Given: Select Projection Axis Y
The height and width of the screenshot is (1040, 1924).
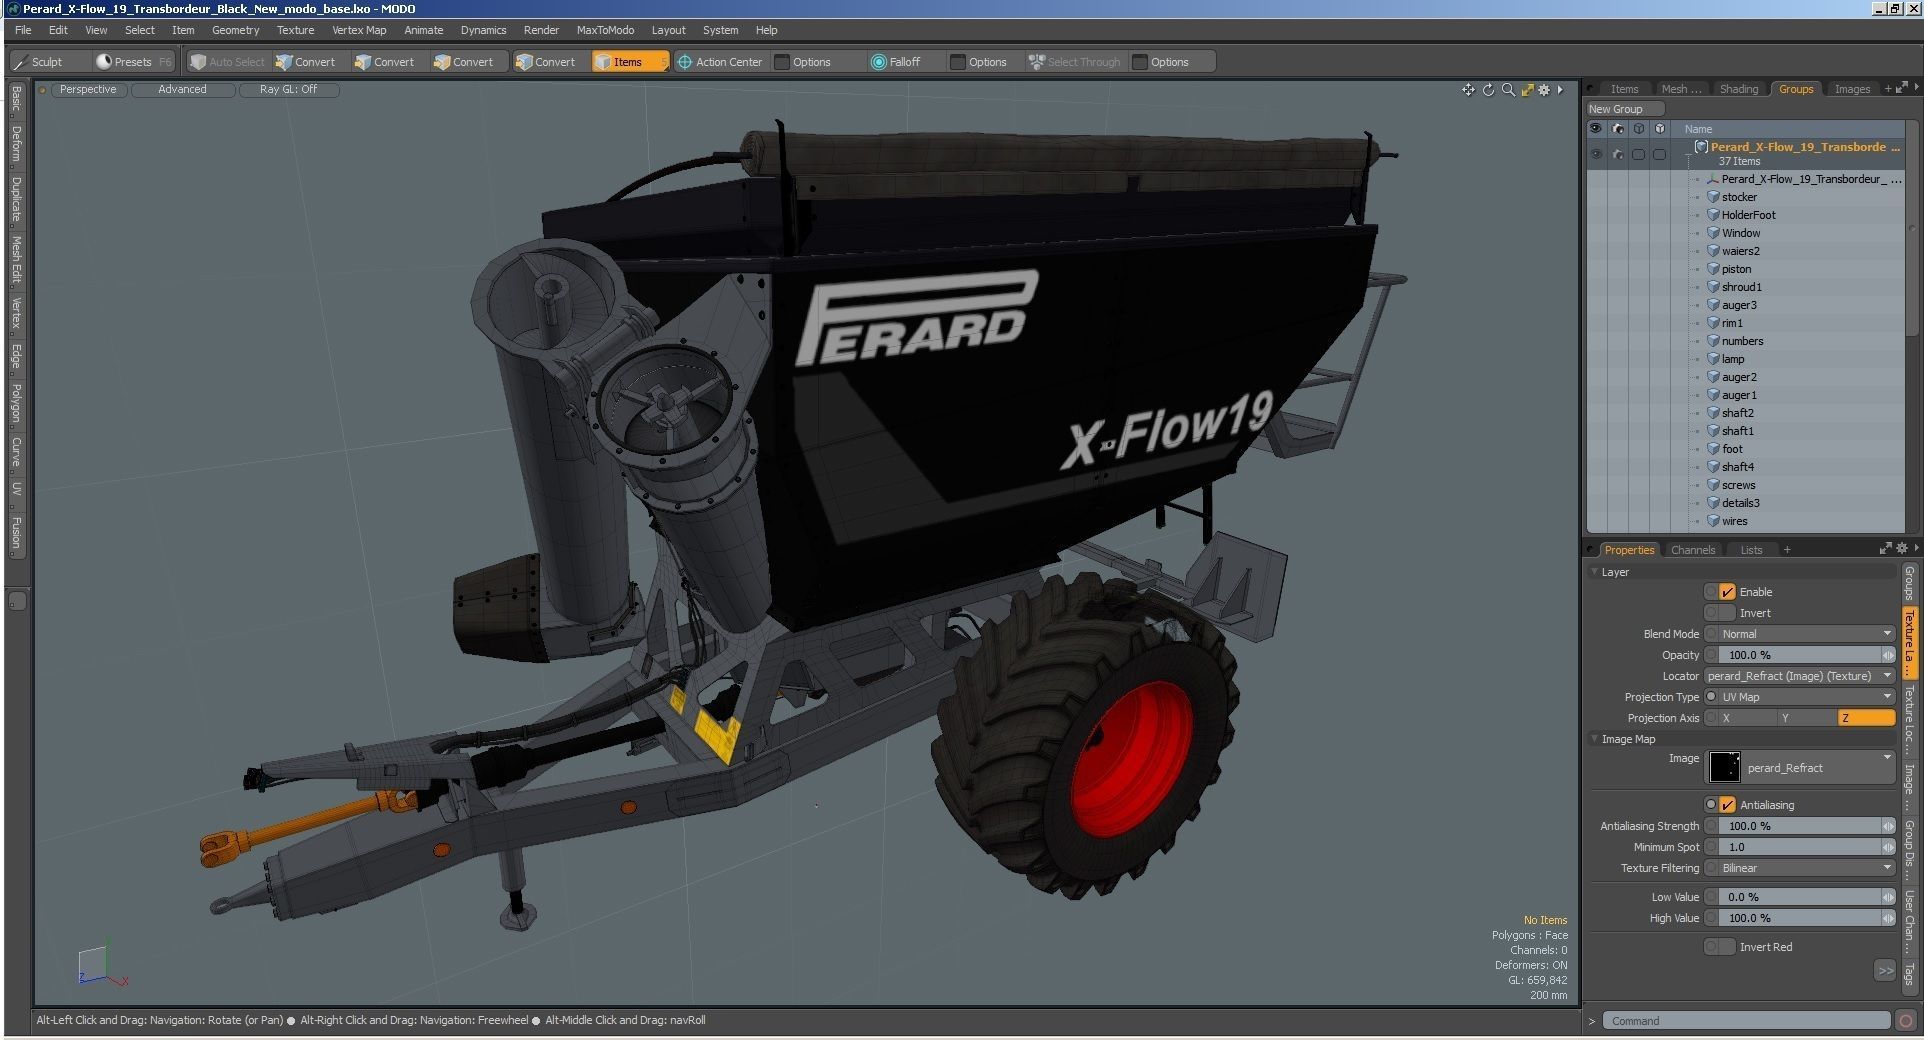Looking at the screenshot, I should (x=1807, y=718).
